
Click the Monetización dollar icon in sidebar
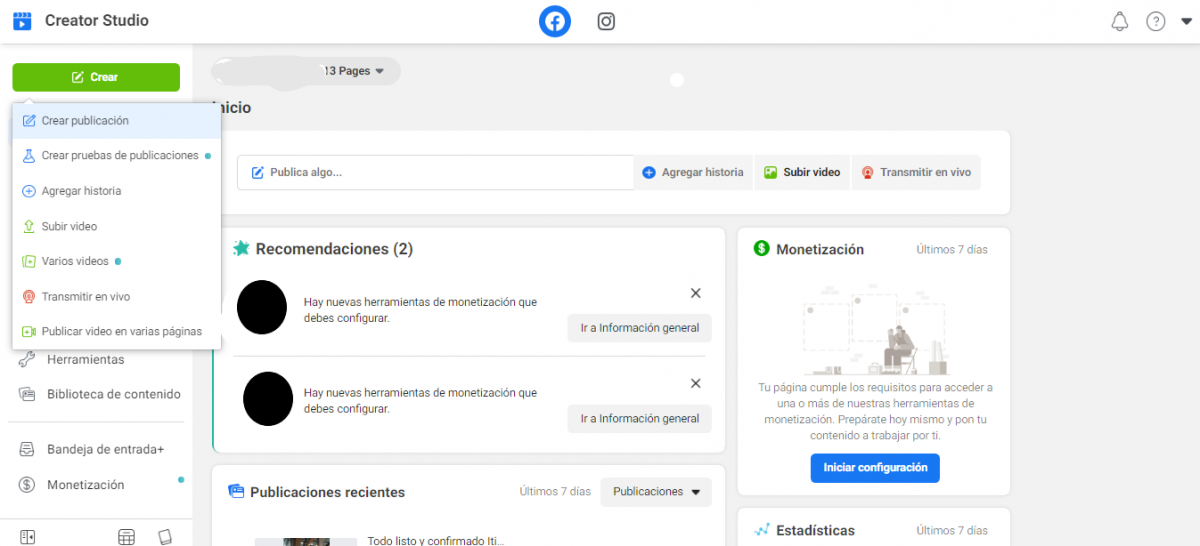pyautogui.click(x=28, y=485)
